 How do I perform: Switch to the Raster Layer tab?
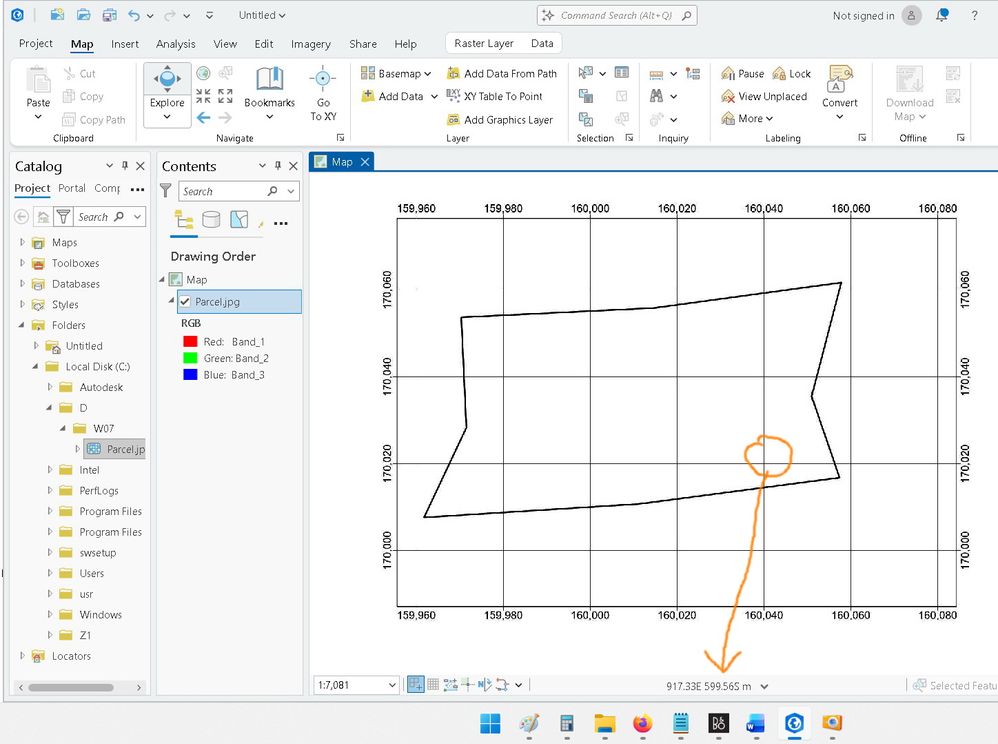pyautogui.click(x=483, y=43)
